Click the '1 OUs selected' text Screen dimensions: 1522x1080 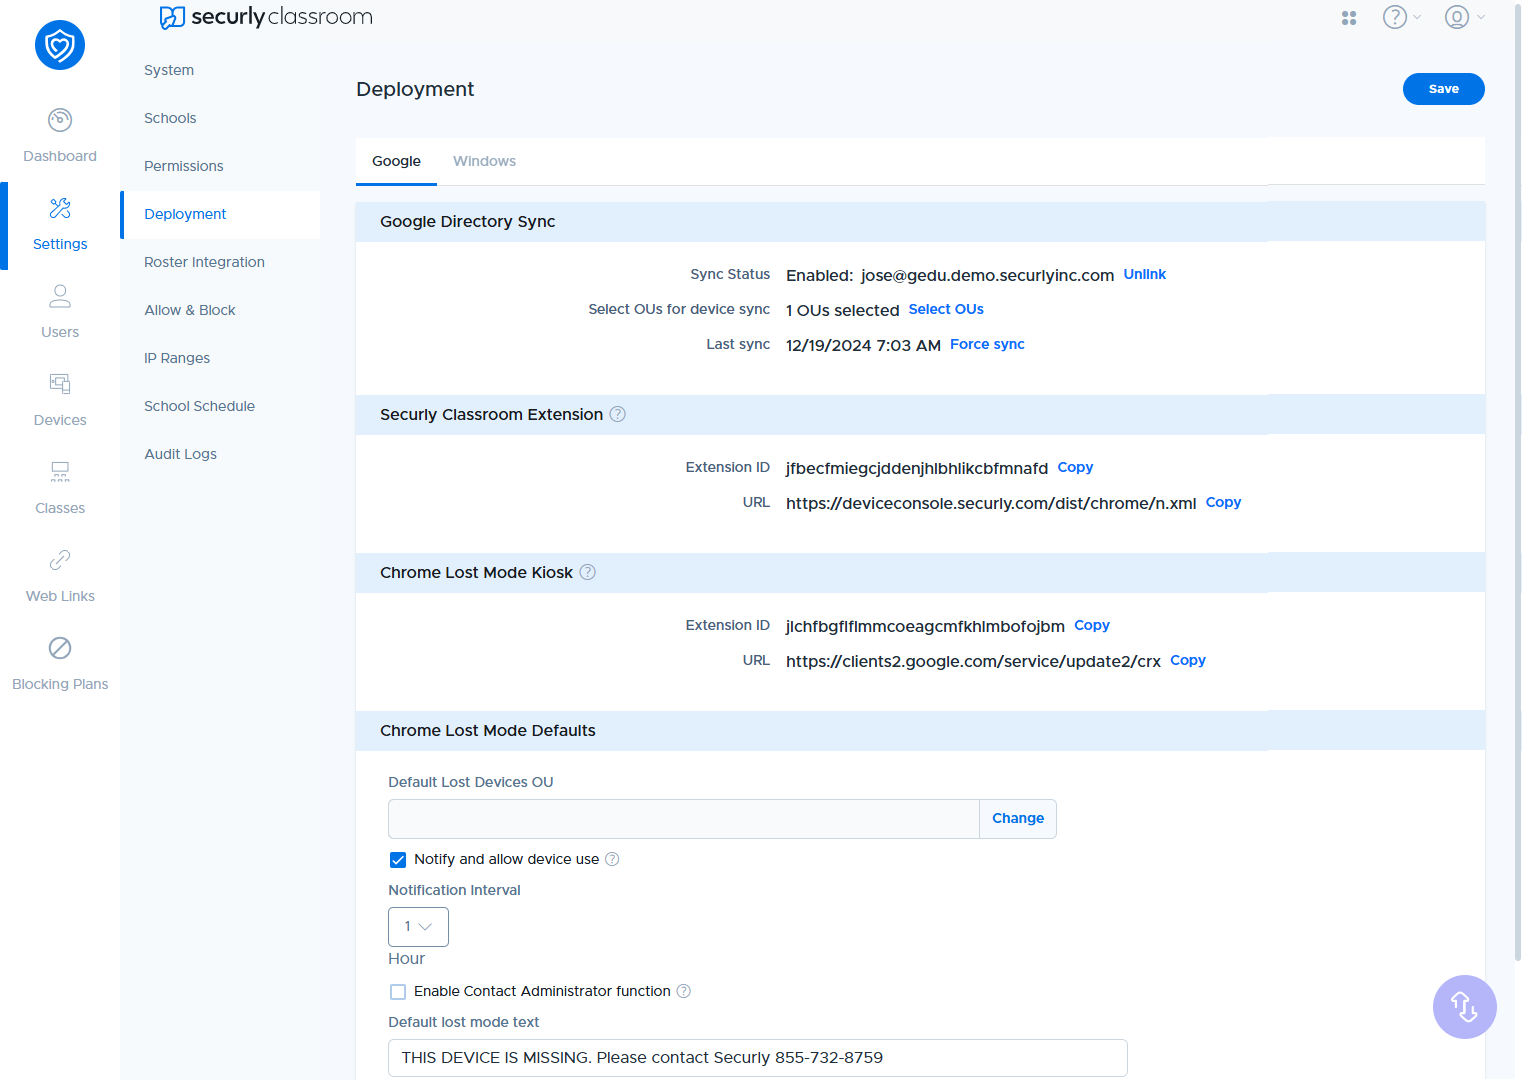click(x=842, y=310)
